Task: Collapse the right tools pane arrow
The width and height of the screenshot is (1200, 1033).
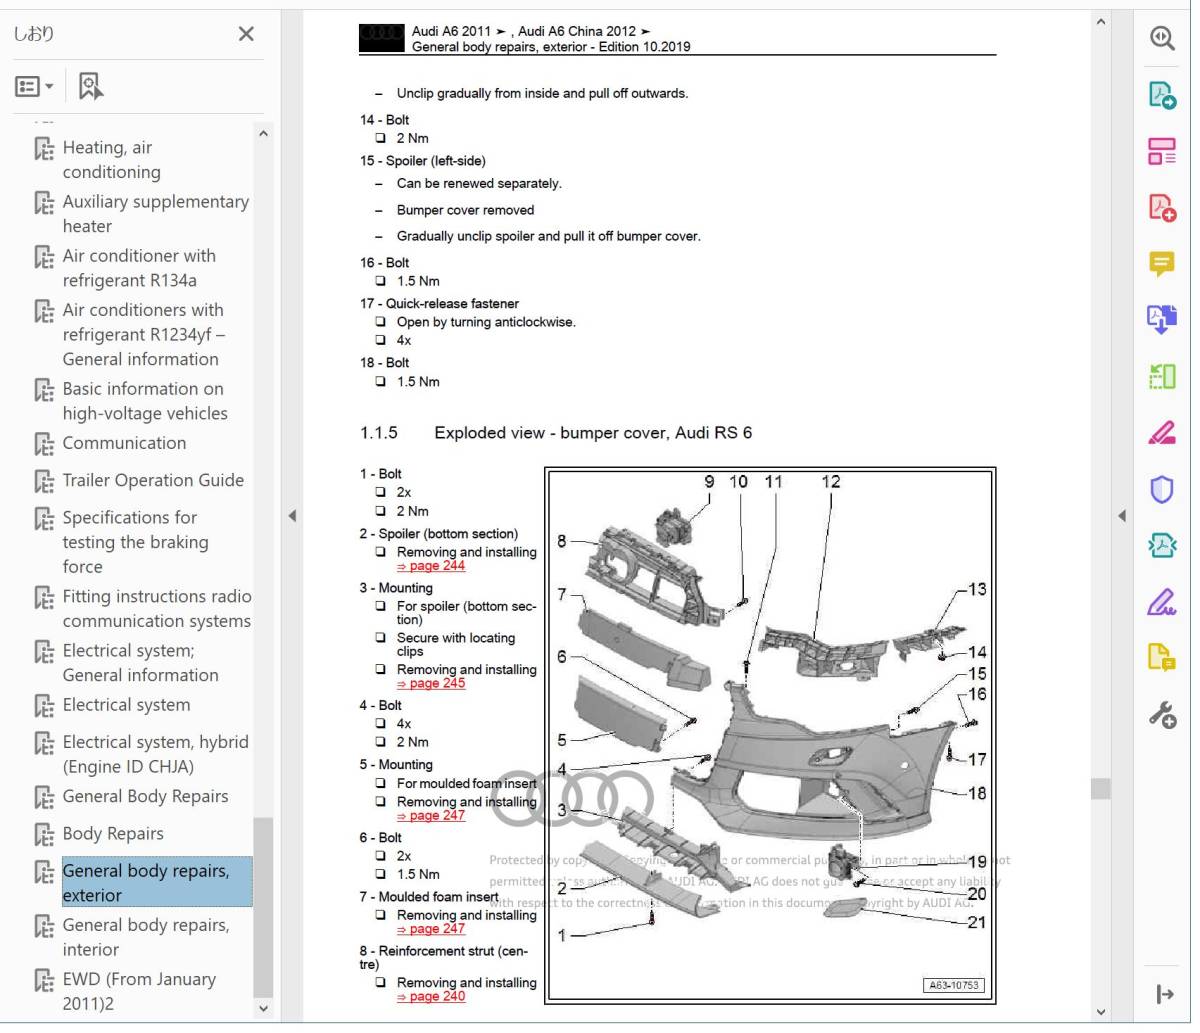Action: coord(1121,516)
